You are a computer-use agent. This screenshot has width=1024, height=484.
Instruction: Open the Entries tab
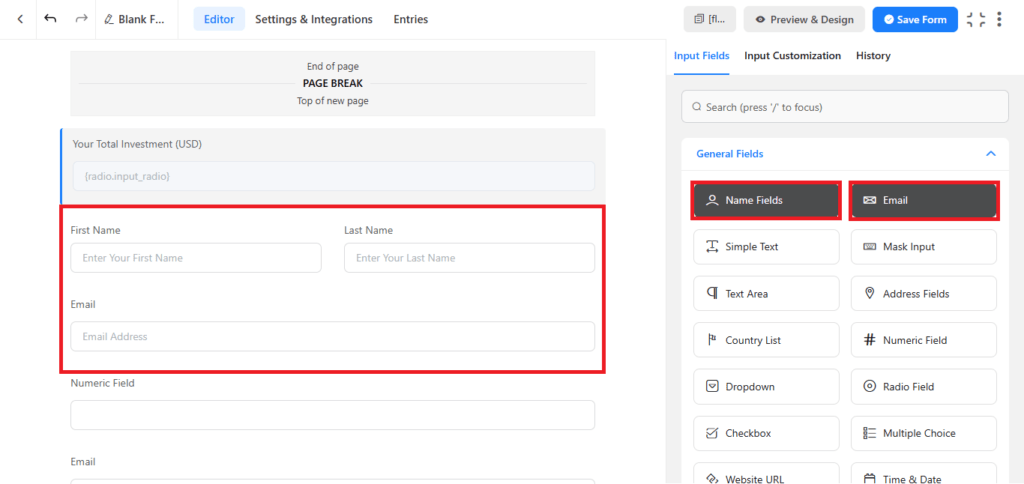(x=411, y=20)
